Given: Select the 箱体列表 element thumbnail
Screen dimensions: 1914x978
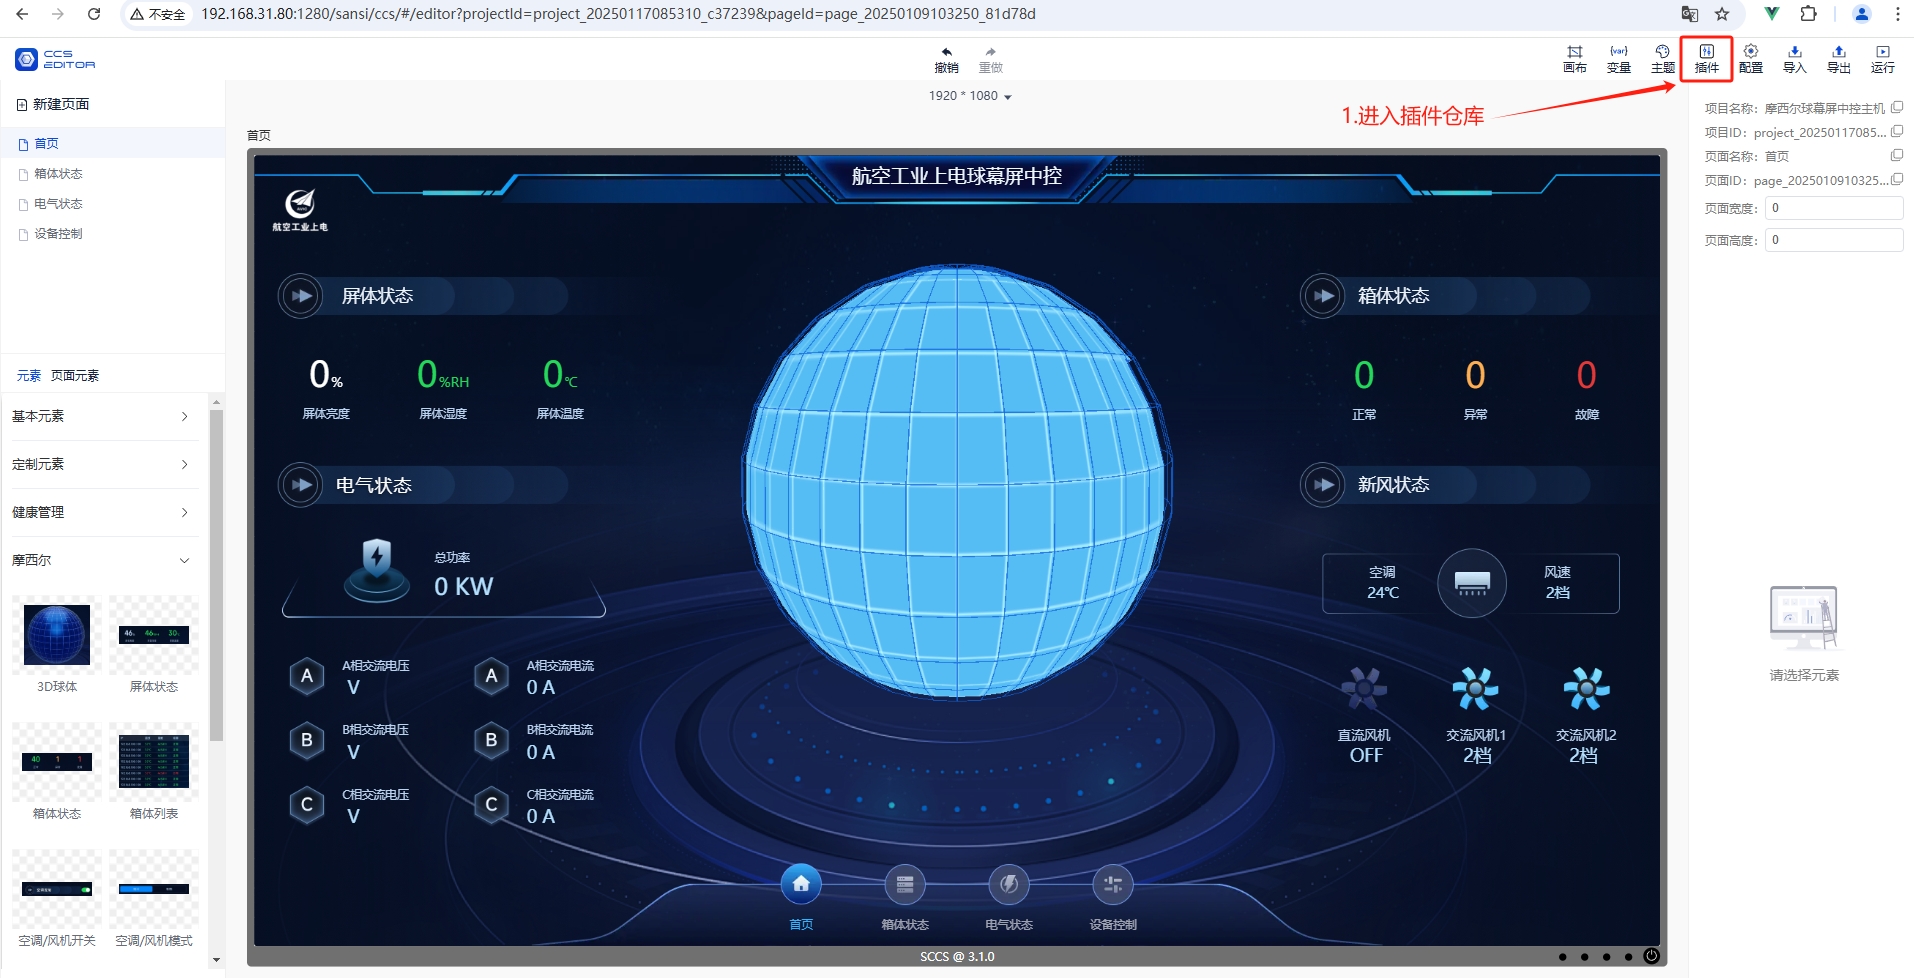Looking at the screenshot, I should (154, 762).
